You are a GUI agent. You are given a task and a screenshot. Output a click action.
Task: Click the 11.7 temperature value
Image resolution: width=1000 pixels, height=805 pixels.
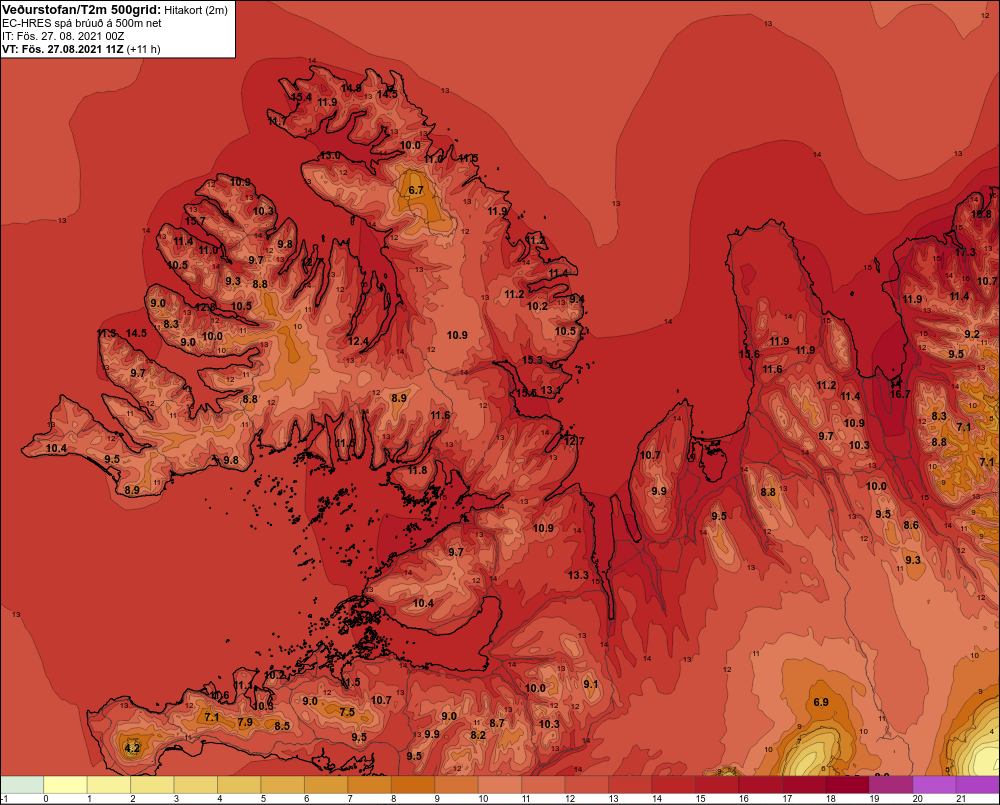click(277, 121)
